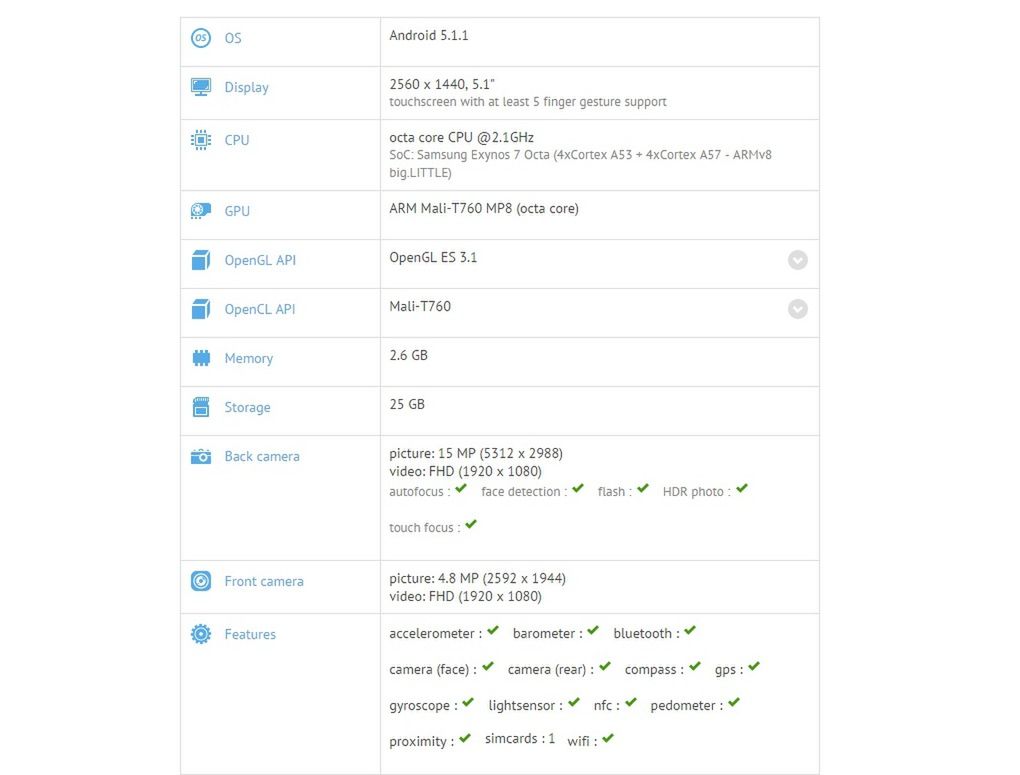Click the OpenCL API books icon

pos(200,307)
